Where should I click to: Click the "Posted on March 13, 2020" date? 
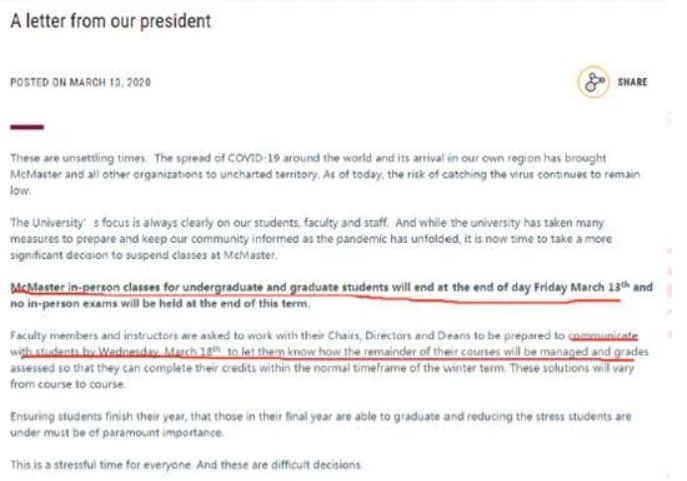(80, 83)
